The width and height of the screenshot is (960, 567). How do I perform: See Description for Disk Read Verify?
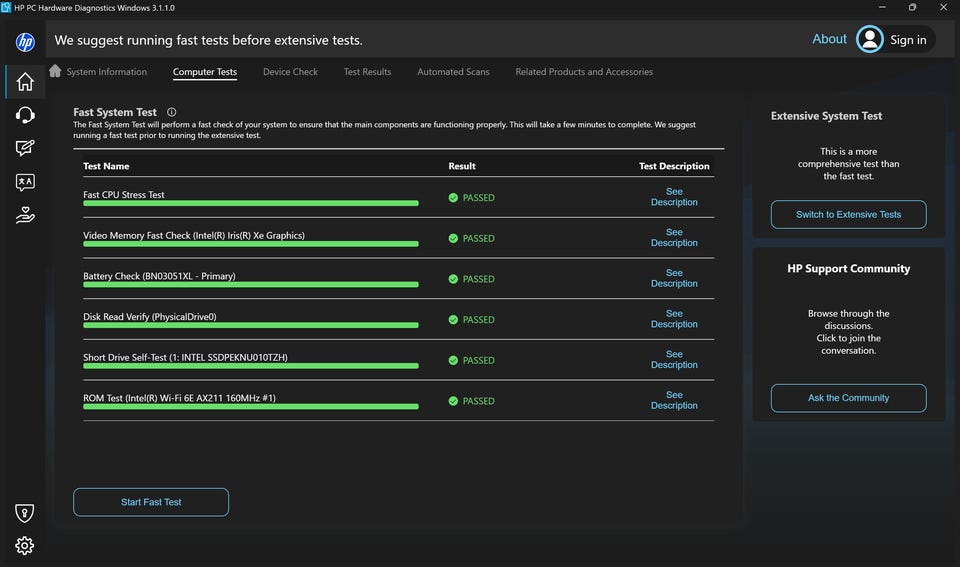674,319
